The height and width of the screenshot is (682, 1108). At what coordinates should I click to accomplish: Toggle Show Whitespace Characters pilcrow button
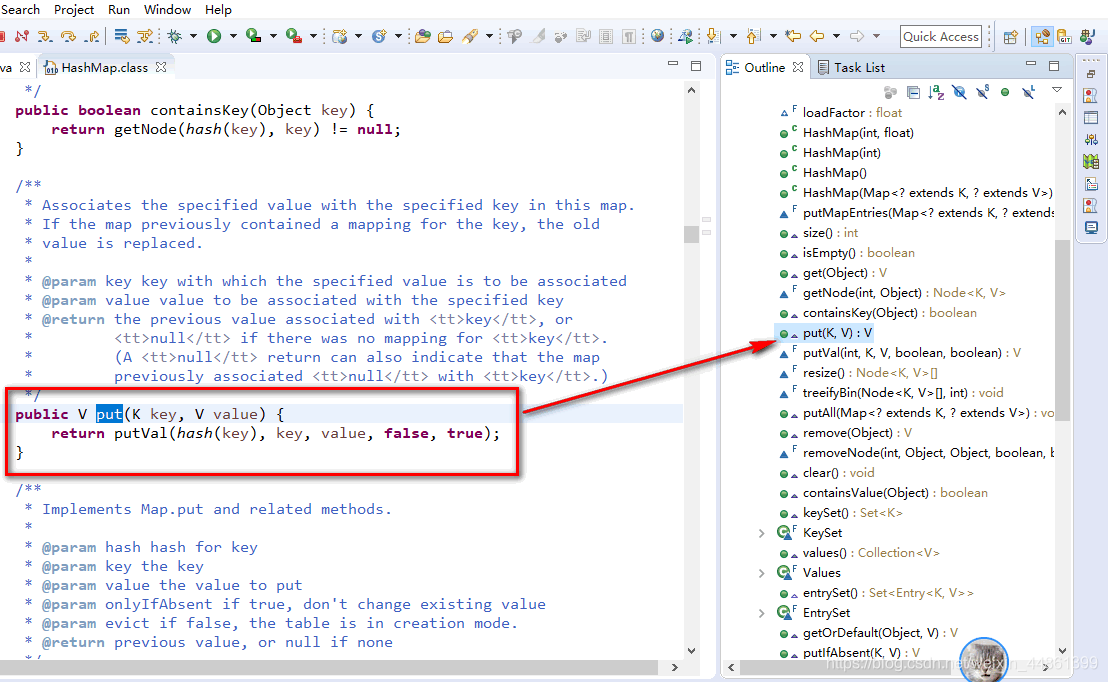[x=629, y=36]
